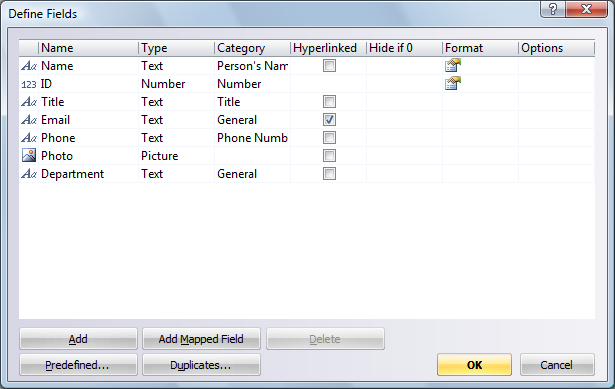The width and height of the screenshot is (615, 389).
Task: Enable Hyperlinked checkbox for Phone field
Action: tap(329, 138)
